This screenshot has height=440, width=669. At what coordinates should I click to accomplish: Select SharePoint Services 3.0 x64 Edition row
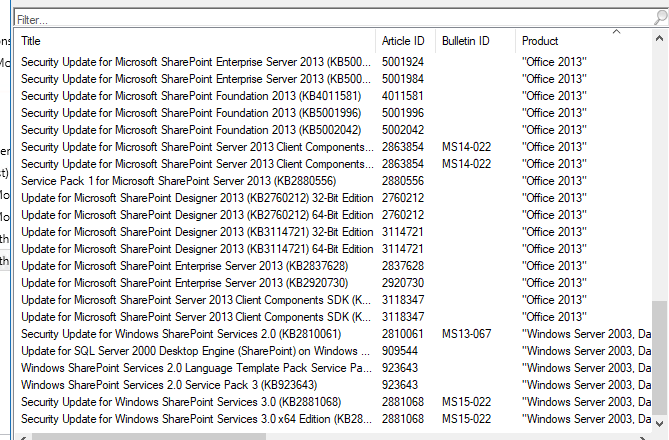pos(335,419)
